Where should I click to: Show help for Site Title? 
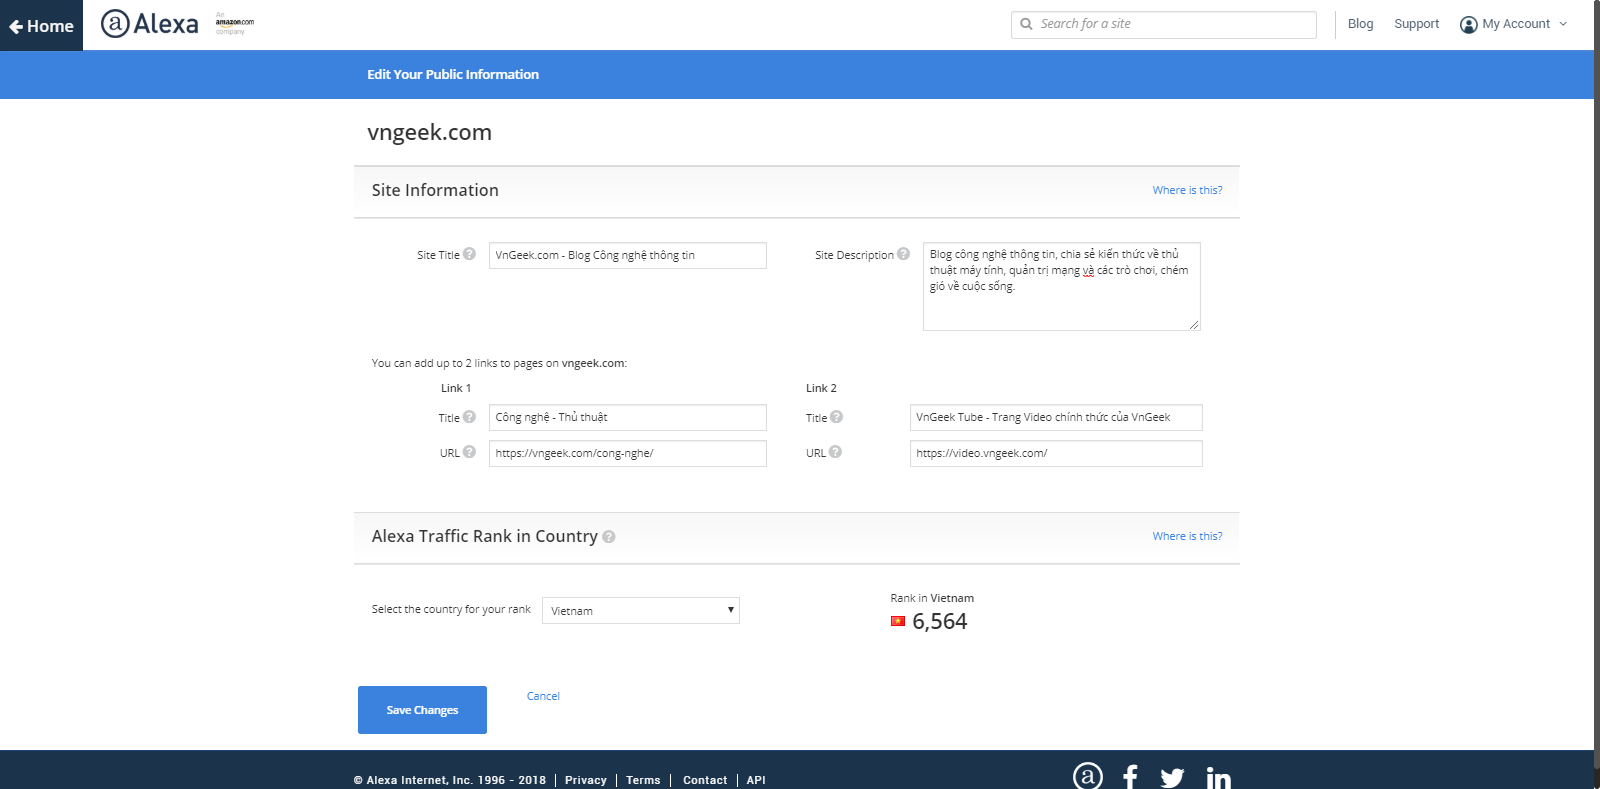(x=469, y=254)
